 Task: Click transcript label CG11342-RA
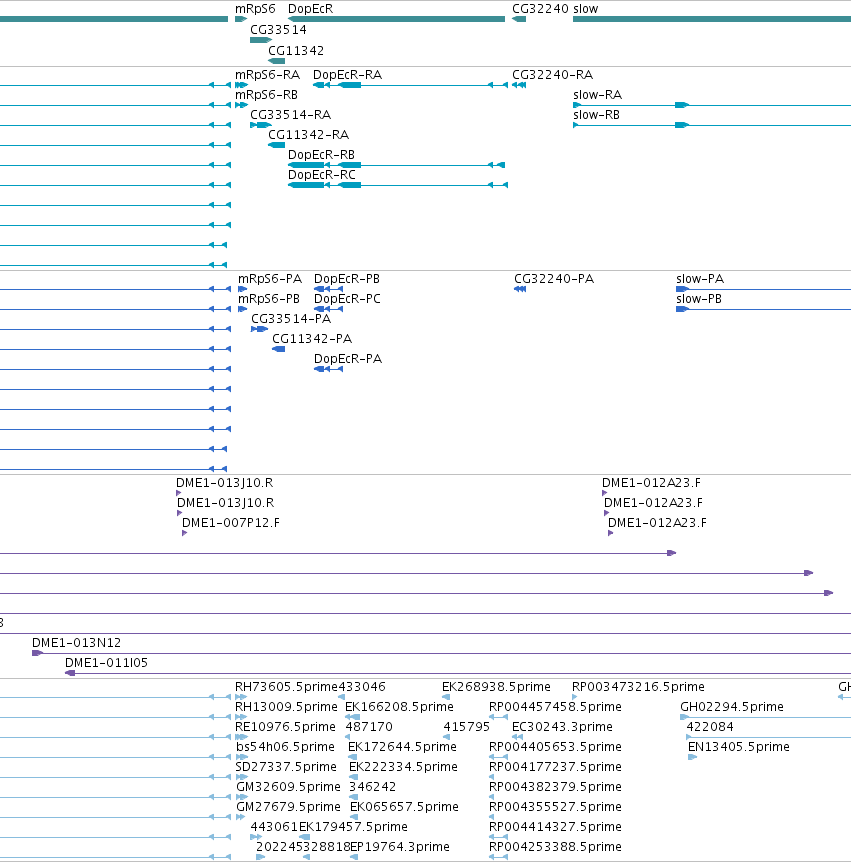[x=308, y=135]
